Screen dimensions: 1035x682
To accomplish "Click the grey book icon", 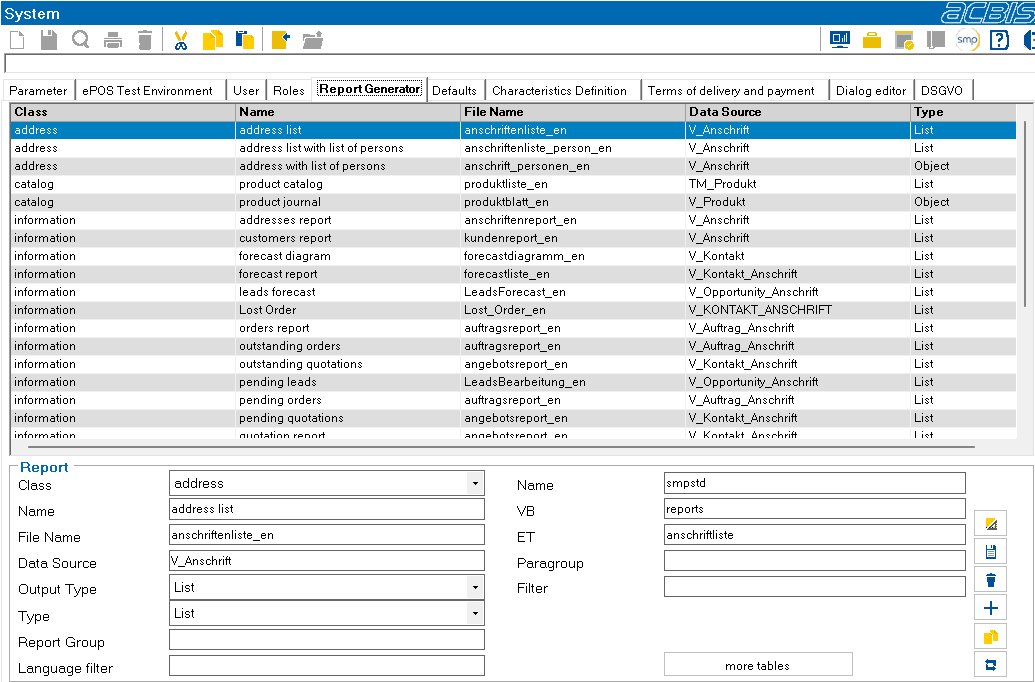I will tap(935, 40).
